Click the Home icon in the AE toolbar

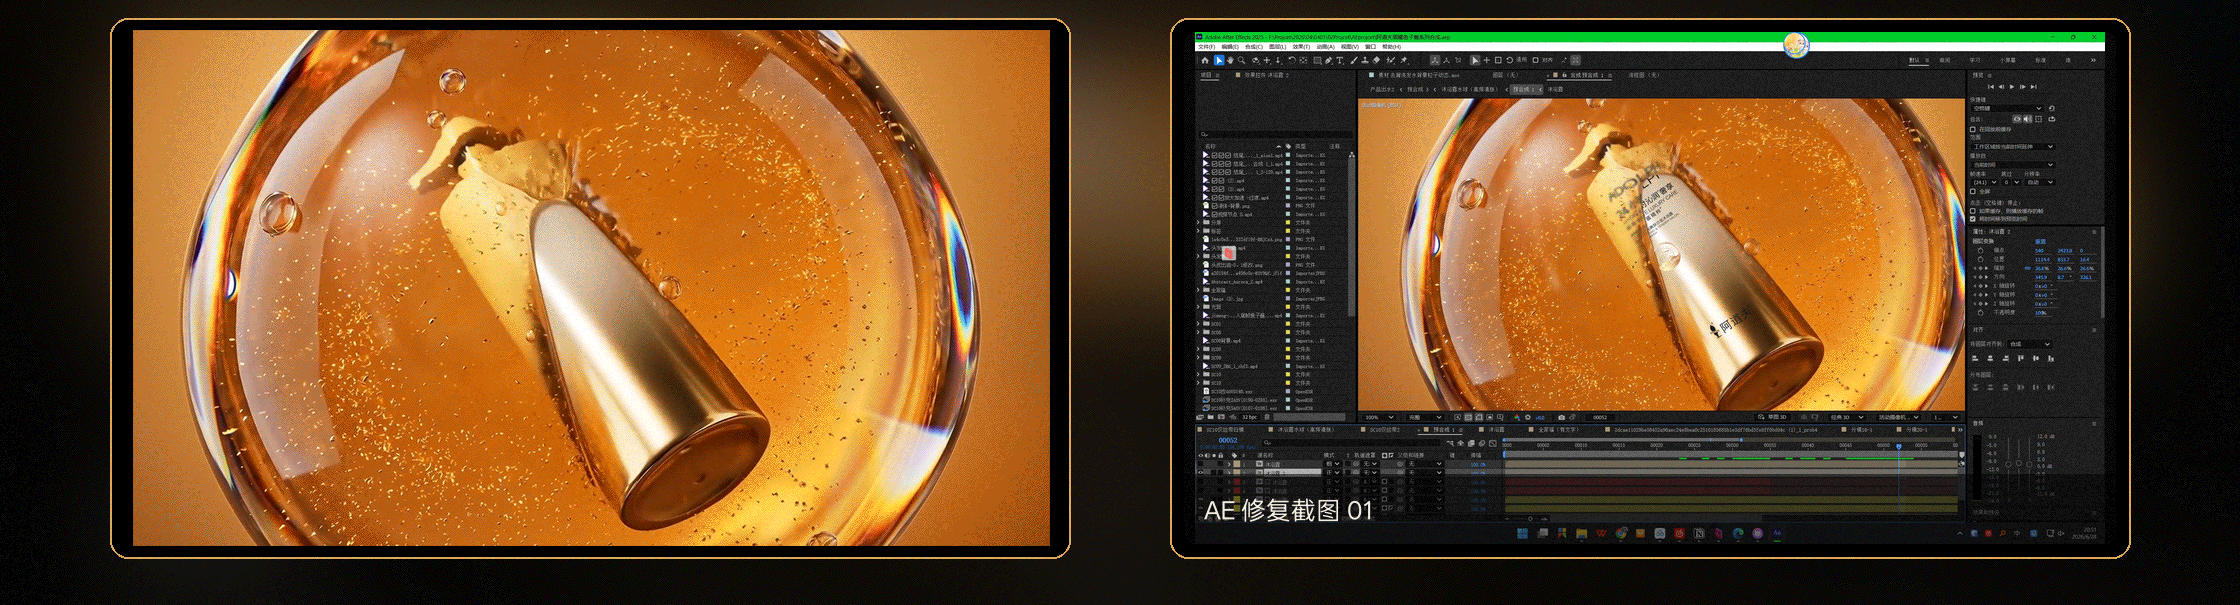[x=1205, y=60]
